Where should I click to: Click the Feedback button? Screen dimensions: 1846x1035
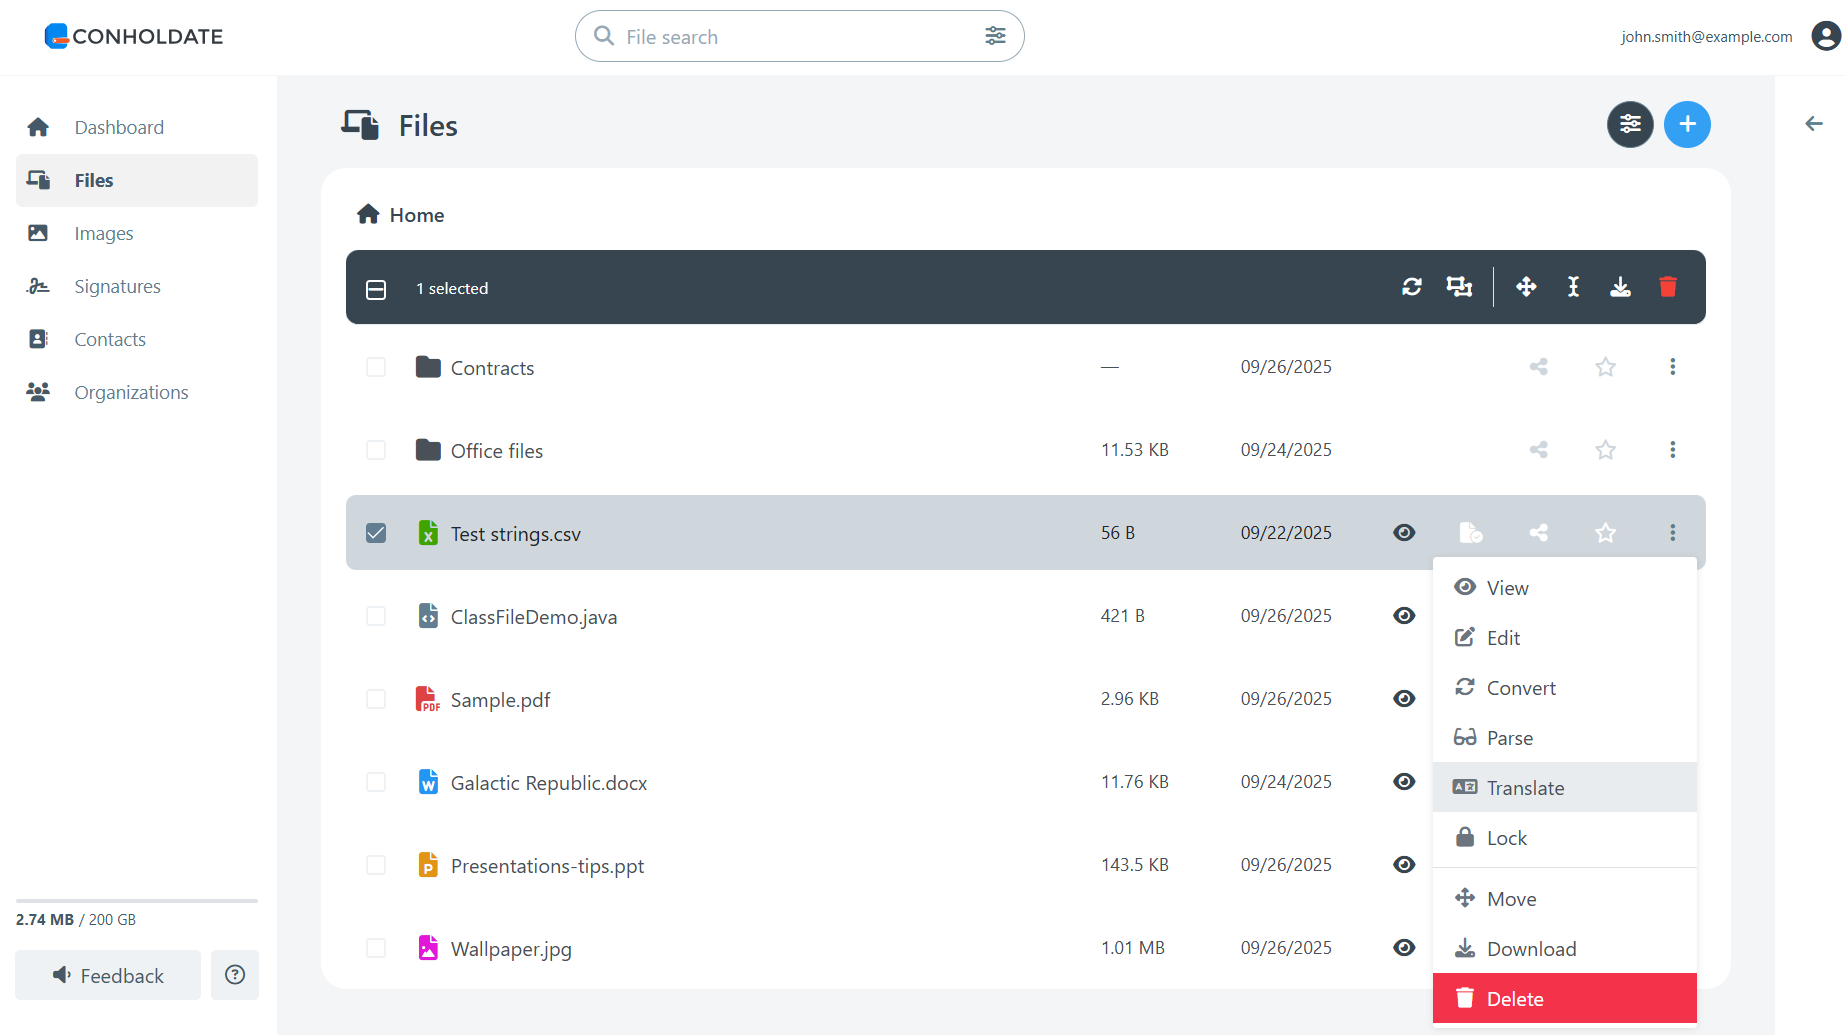(108, 975)
